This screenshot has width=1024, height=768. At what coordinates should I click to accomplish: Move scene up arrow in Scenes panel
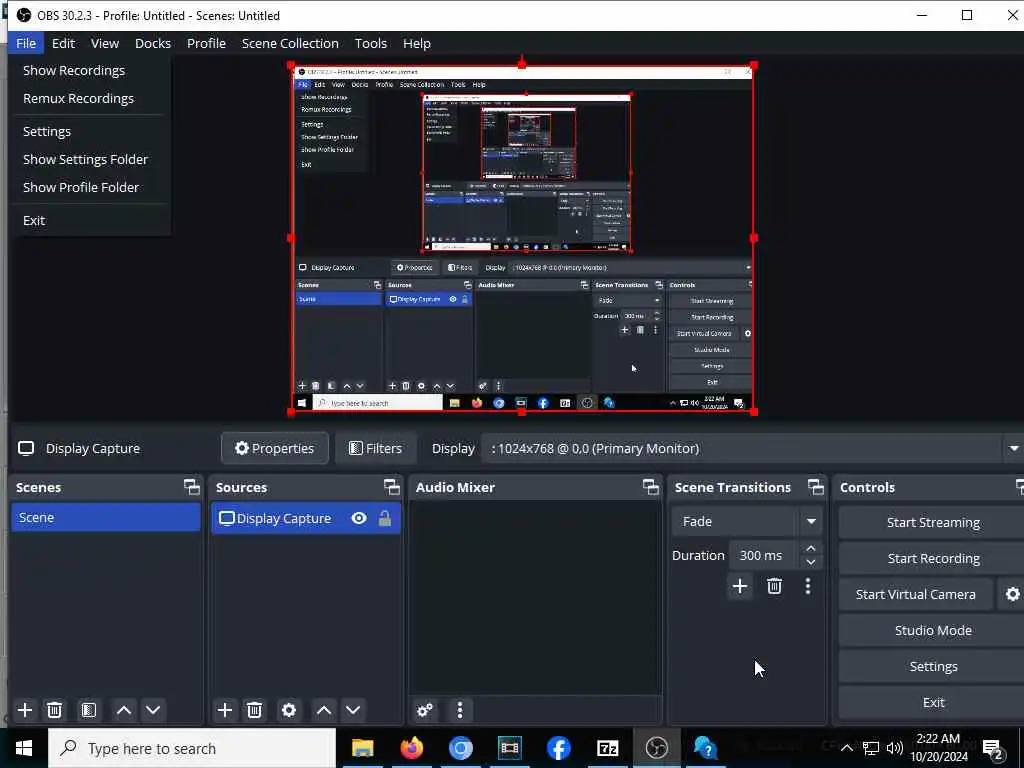click(x=123, y=710)
